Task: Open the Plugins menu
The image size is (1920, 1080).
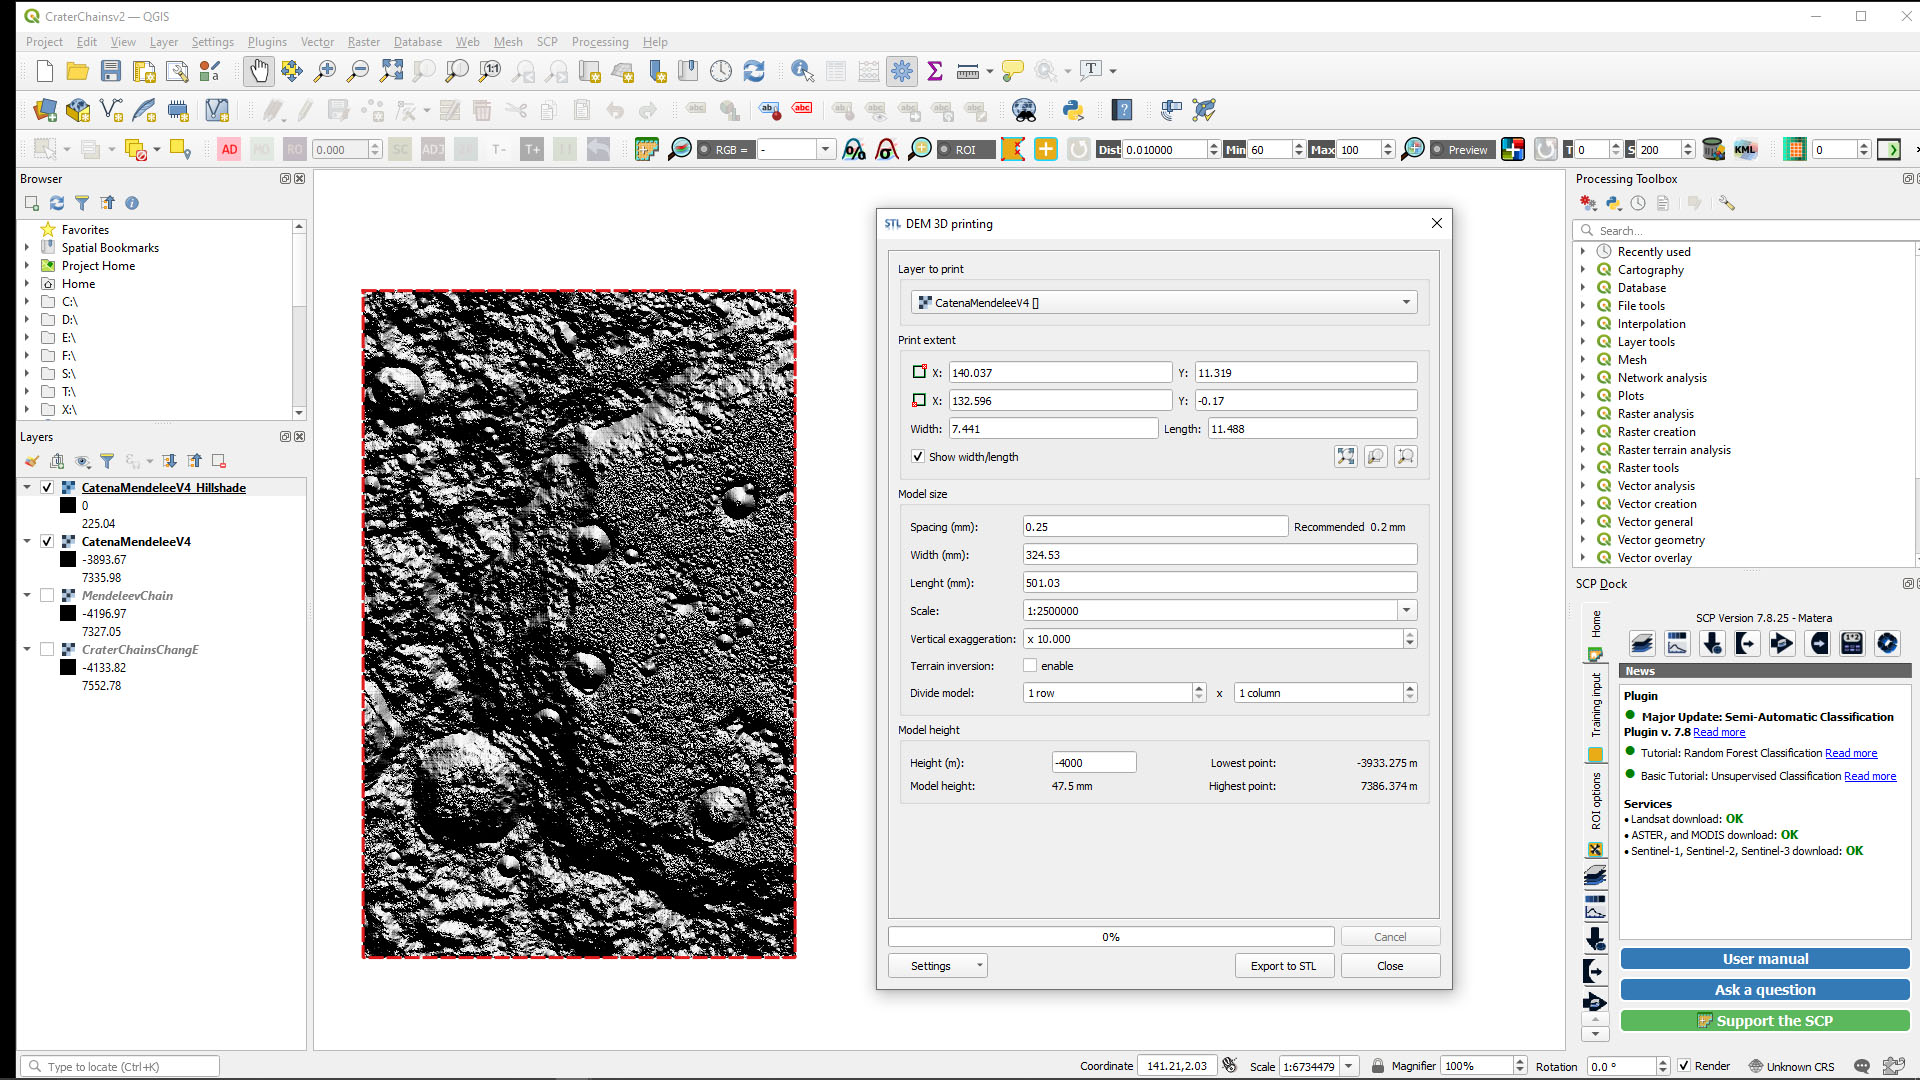Action: tap(267, 42)
